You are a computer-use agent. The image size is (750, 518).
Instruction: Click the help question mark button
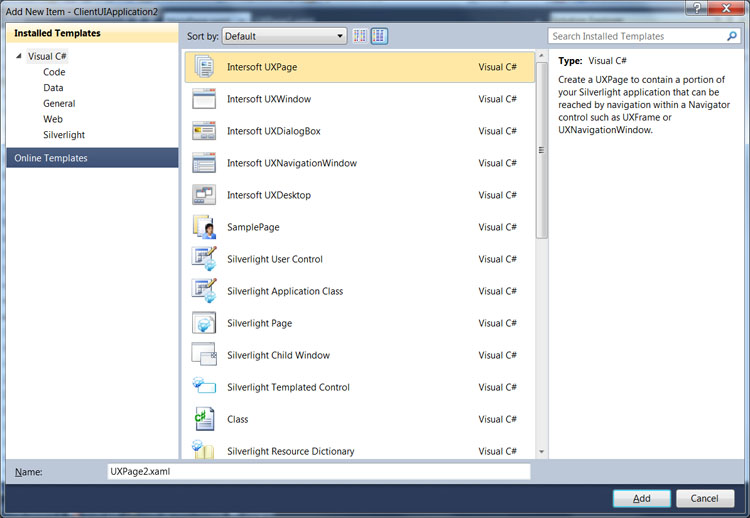pyautogui.click(x=697, y=8)
